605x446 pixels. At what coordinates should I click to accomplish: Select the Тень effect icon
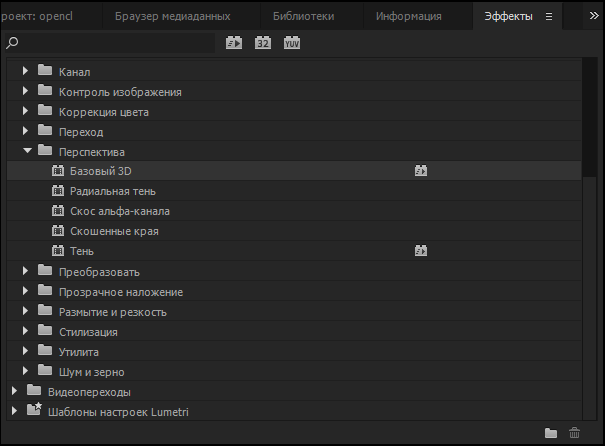coord(57,251)
